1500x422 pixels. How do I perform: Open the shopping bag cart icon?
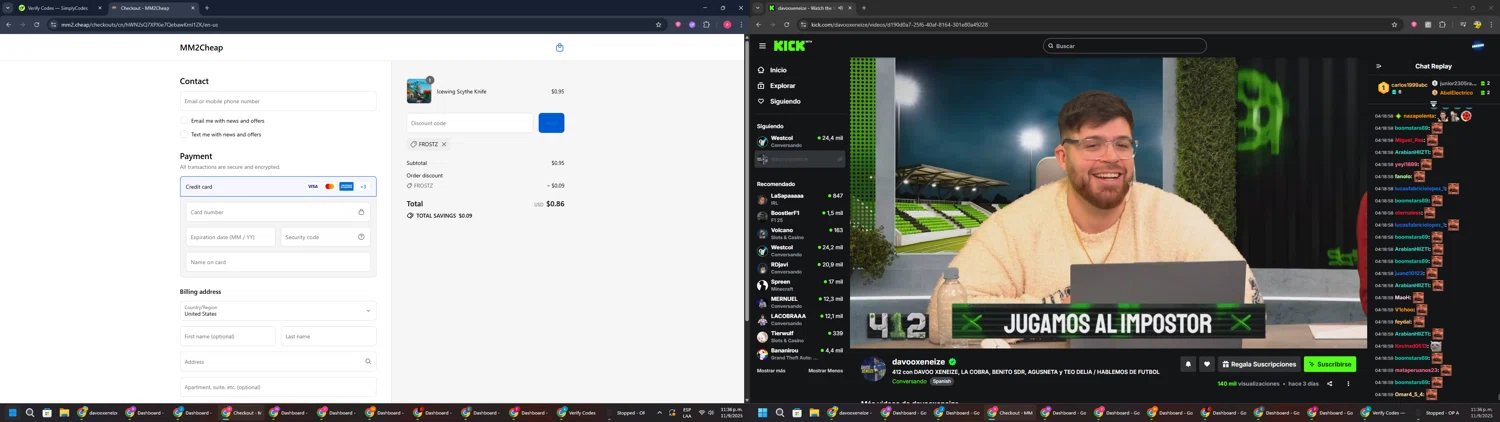click(x=559, y=47)
